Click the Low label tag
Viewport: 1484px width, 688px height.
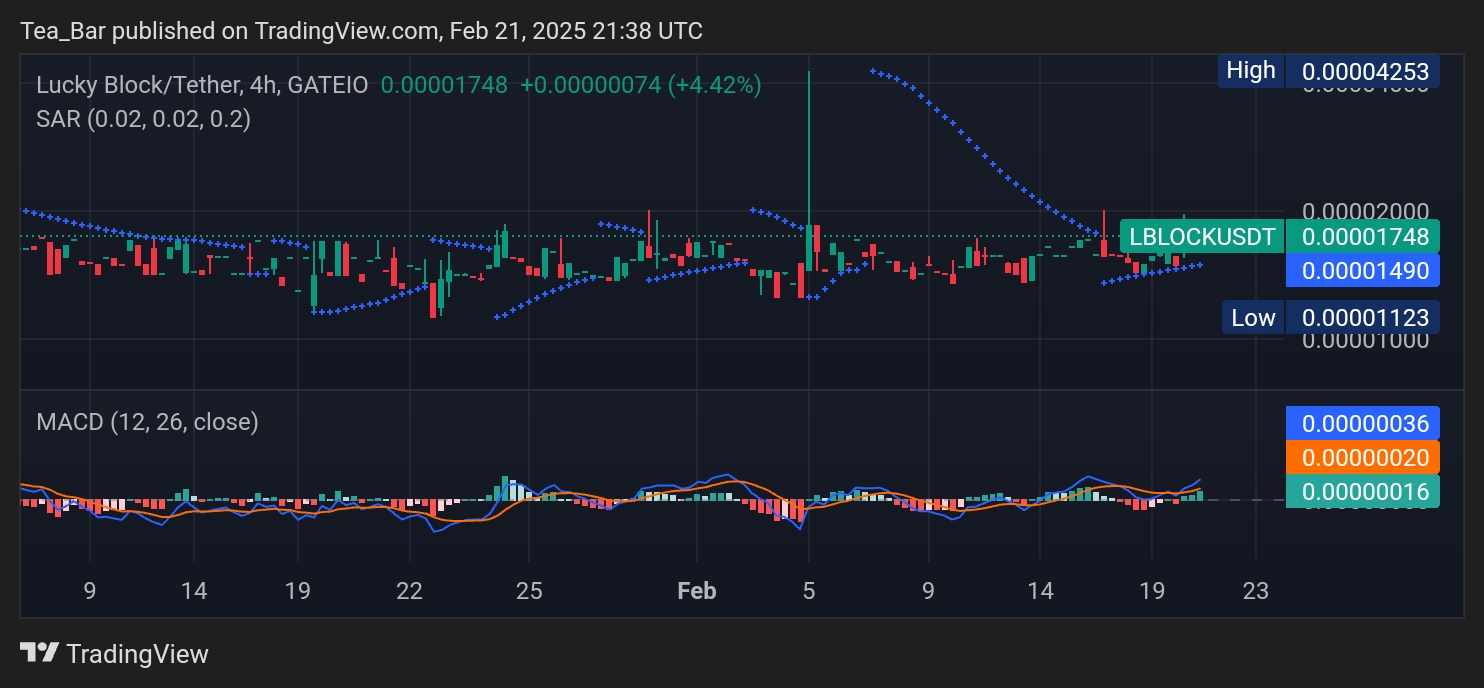point(1253,318)
